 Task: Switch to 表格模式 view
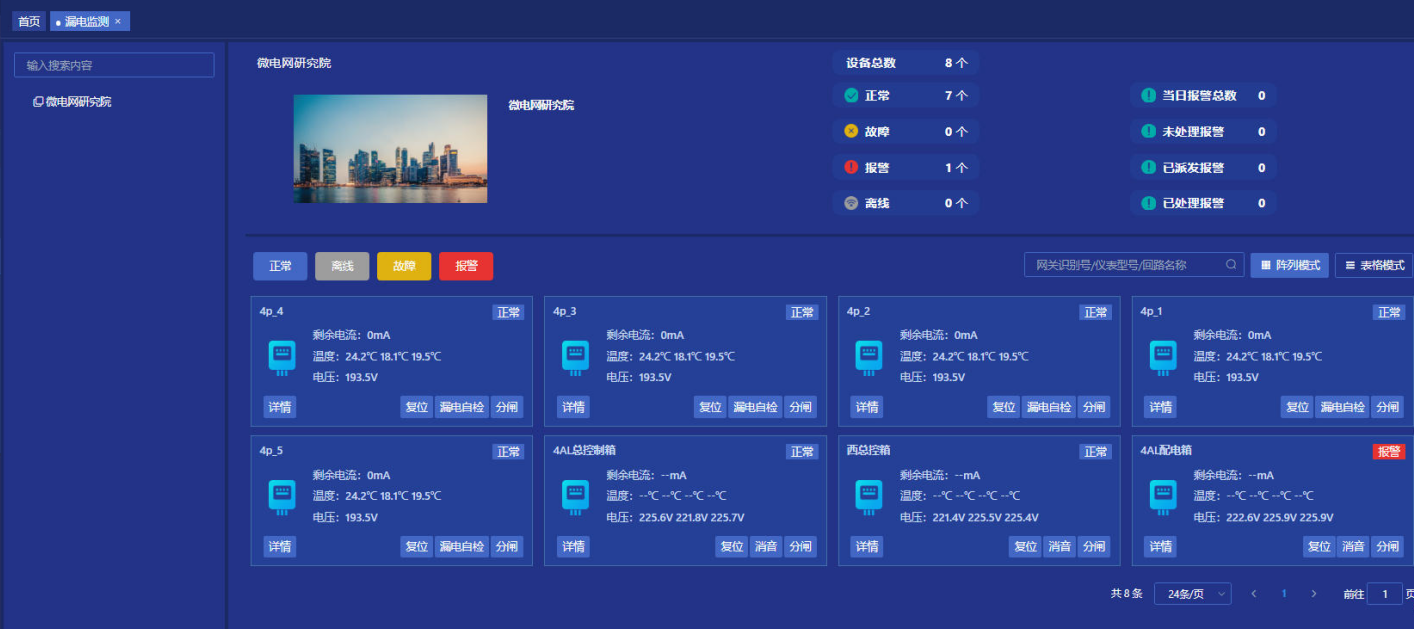click(x=1374, y=265)
